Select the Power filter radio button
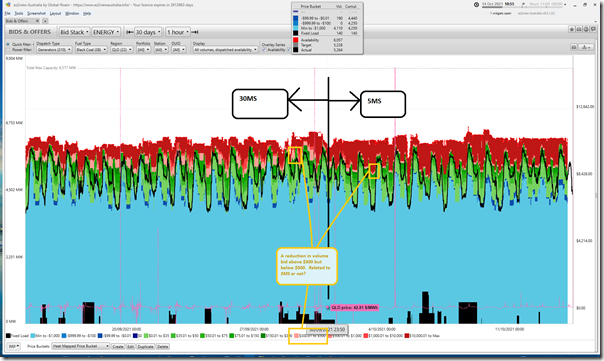This screenshot has height=361, width=604. 8,50
